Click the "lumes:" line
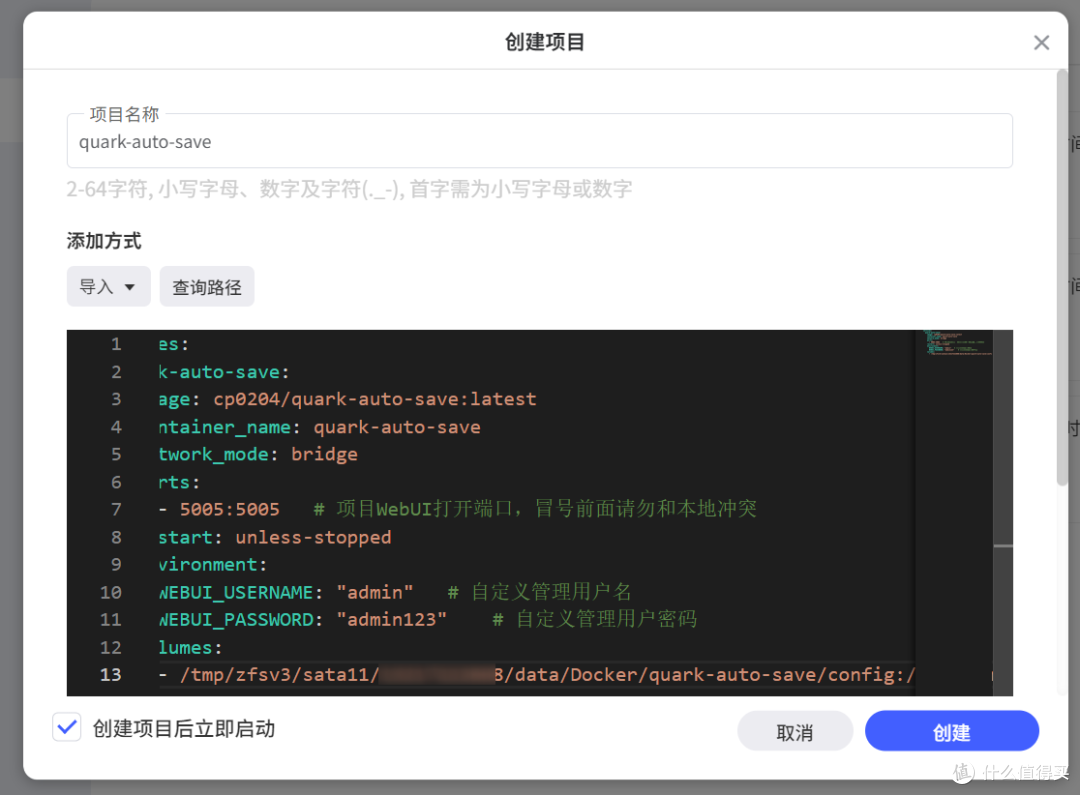 tap(190, 648)
